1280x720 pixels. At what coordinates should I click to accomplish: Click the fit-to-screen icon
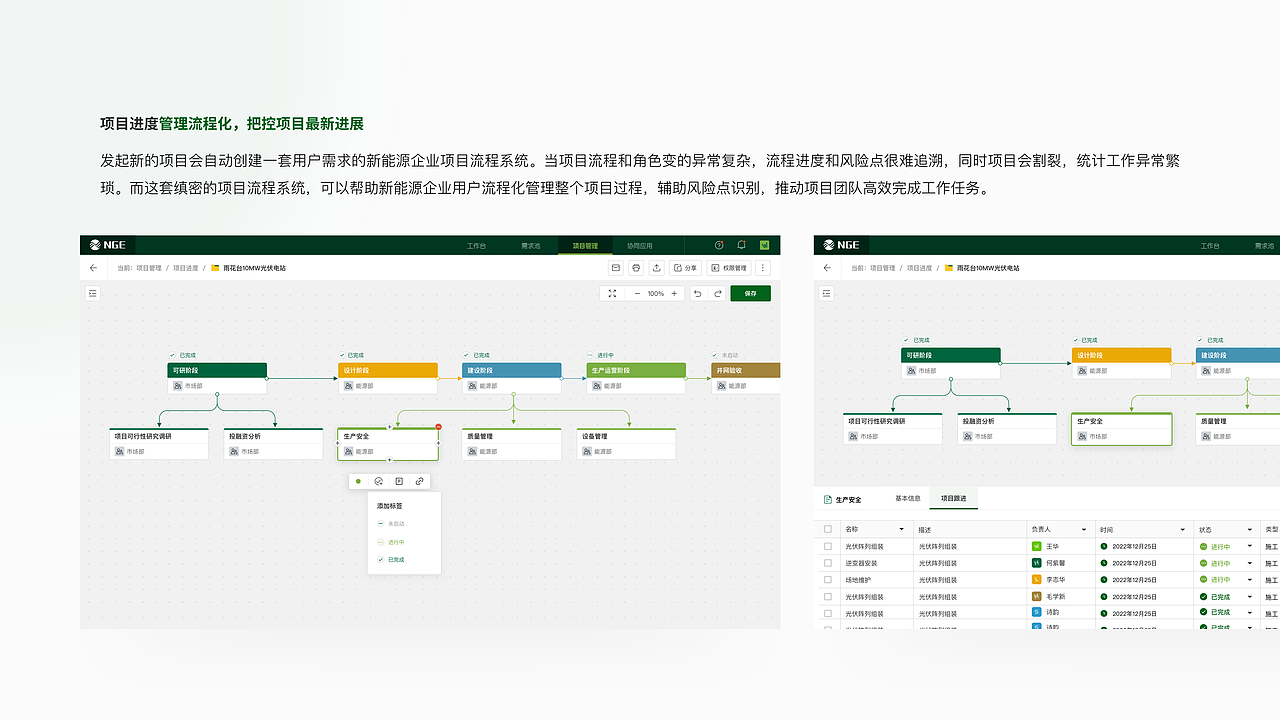click(613, 293)
